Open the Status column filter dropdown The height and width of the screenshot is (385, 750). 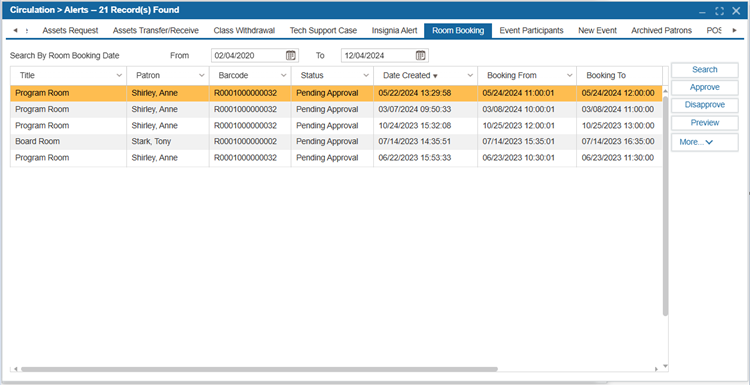[x=366, y=76]
